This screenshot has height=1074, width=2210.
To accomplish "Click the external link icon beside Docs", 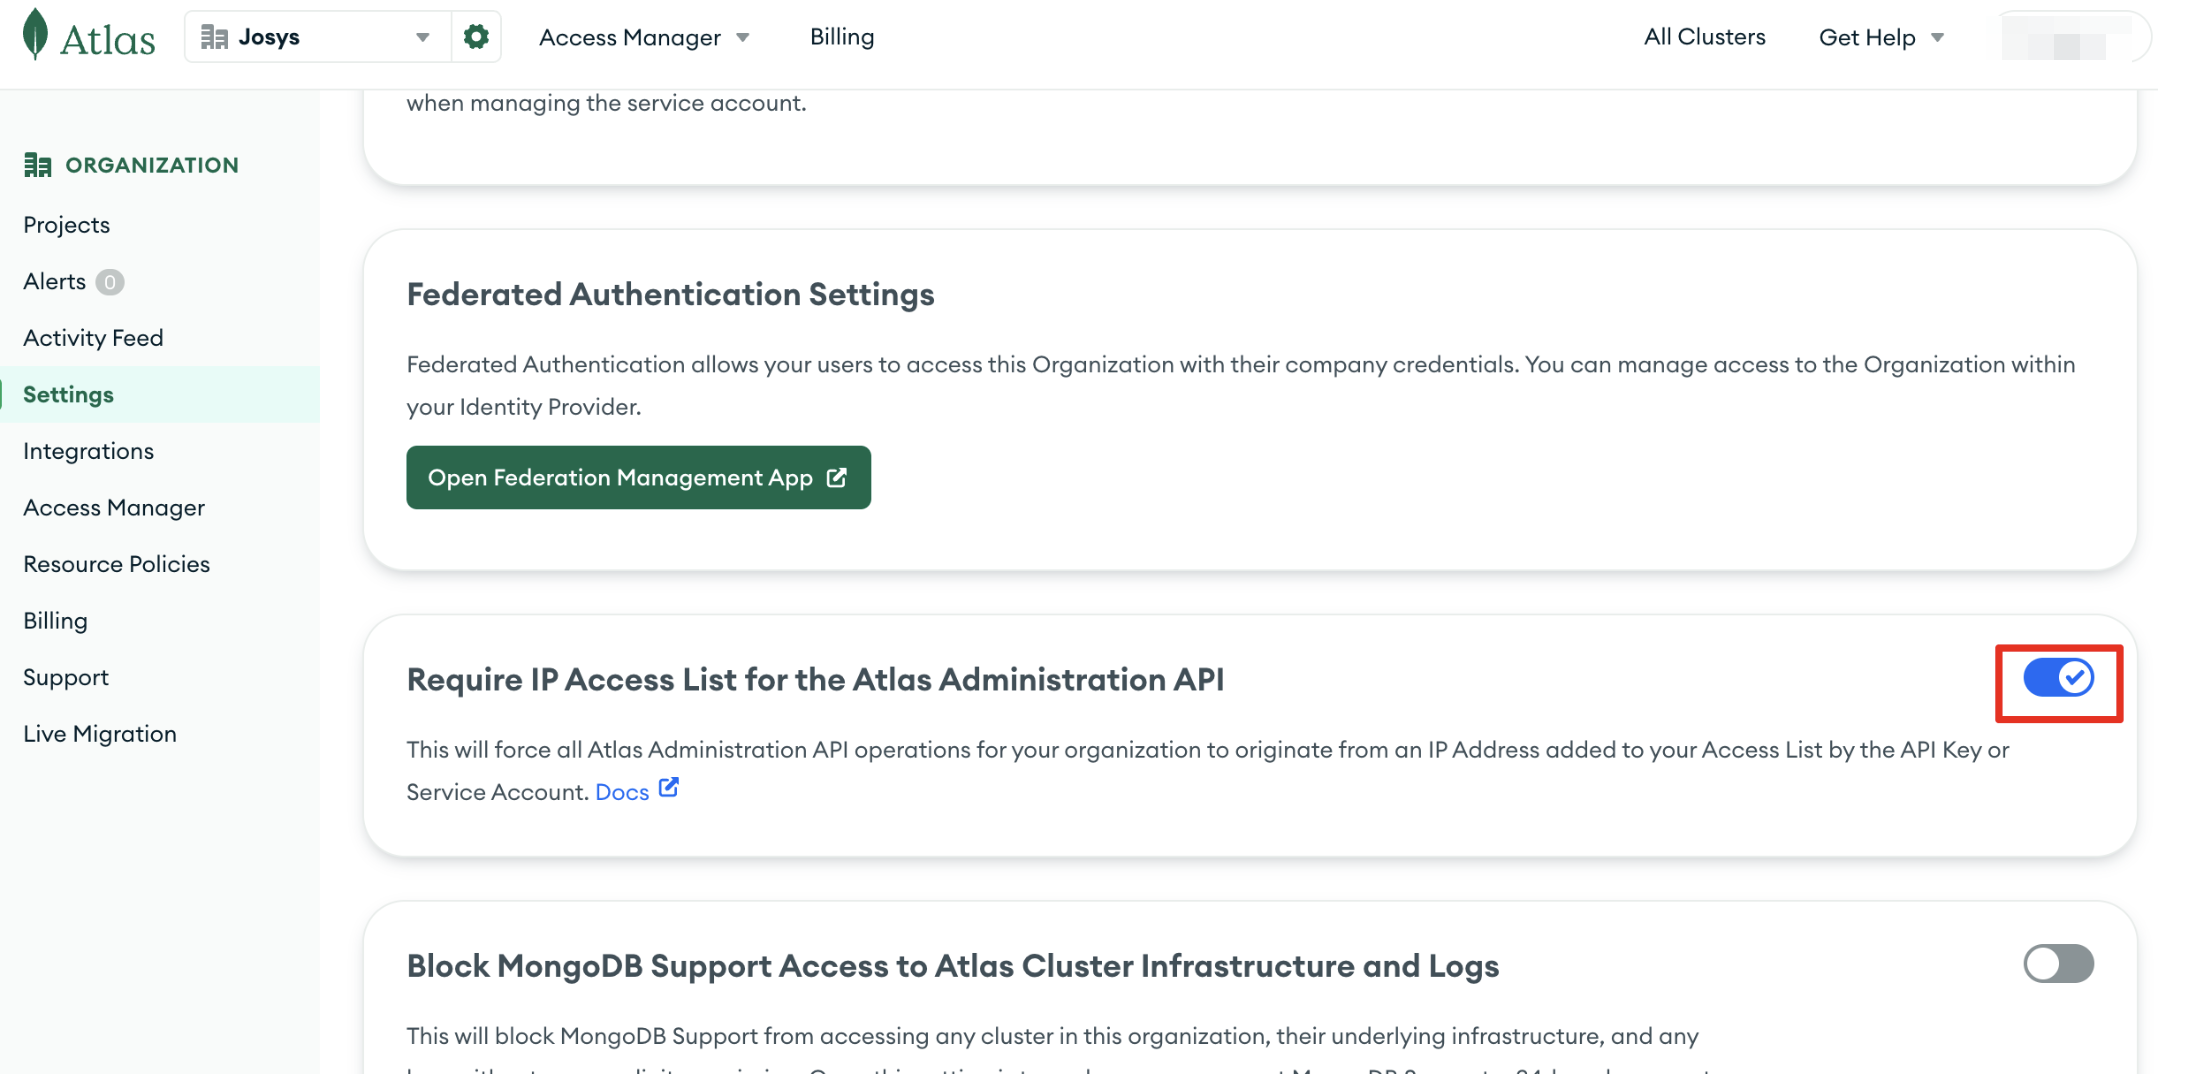I will tap(669, 789).
